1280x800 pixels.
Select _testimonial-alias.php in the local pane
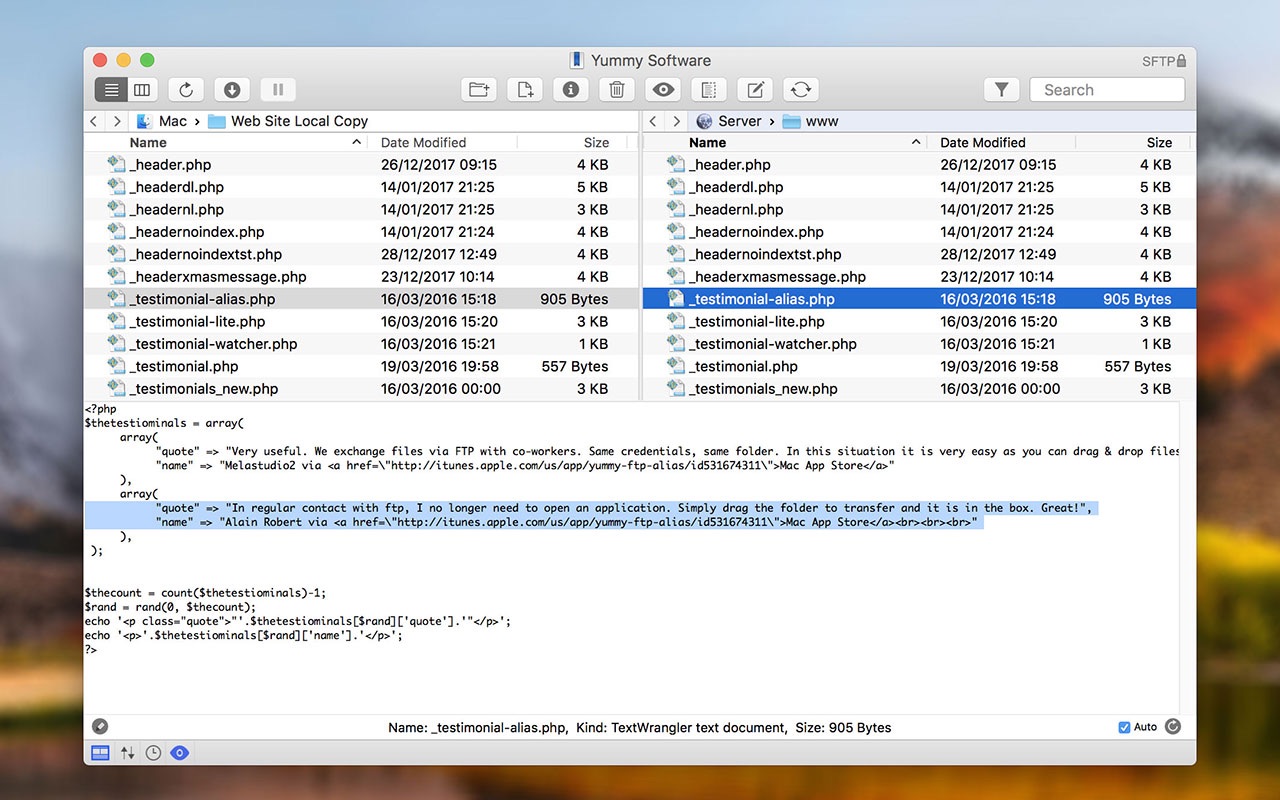coord(361,299)
